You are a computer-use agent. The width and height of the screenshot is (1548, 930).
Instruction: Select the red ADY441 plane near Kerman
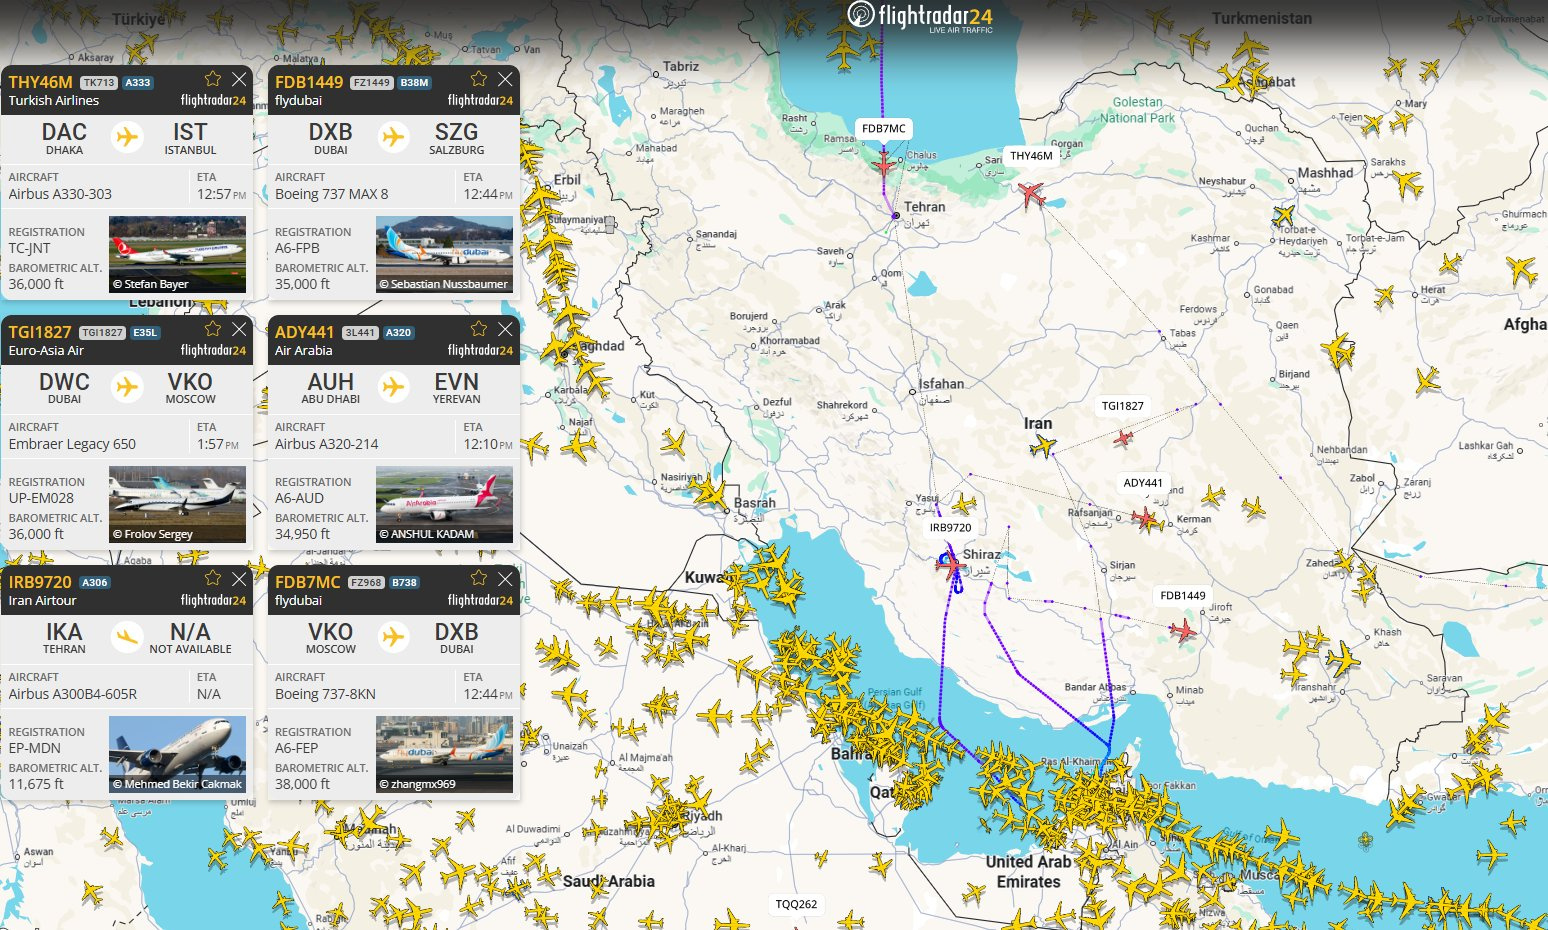[1145, 517]
